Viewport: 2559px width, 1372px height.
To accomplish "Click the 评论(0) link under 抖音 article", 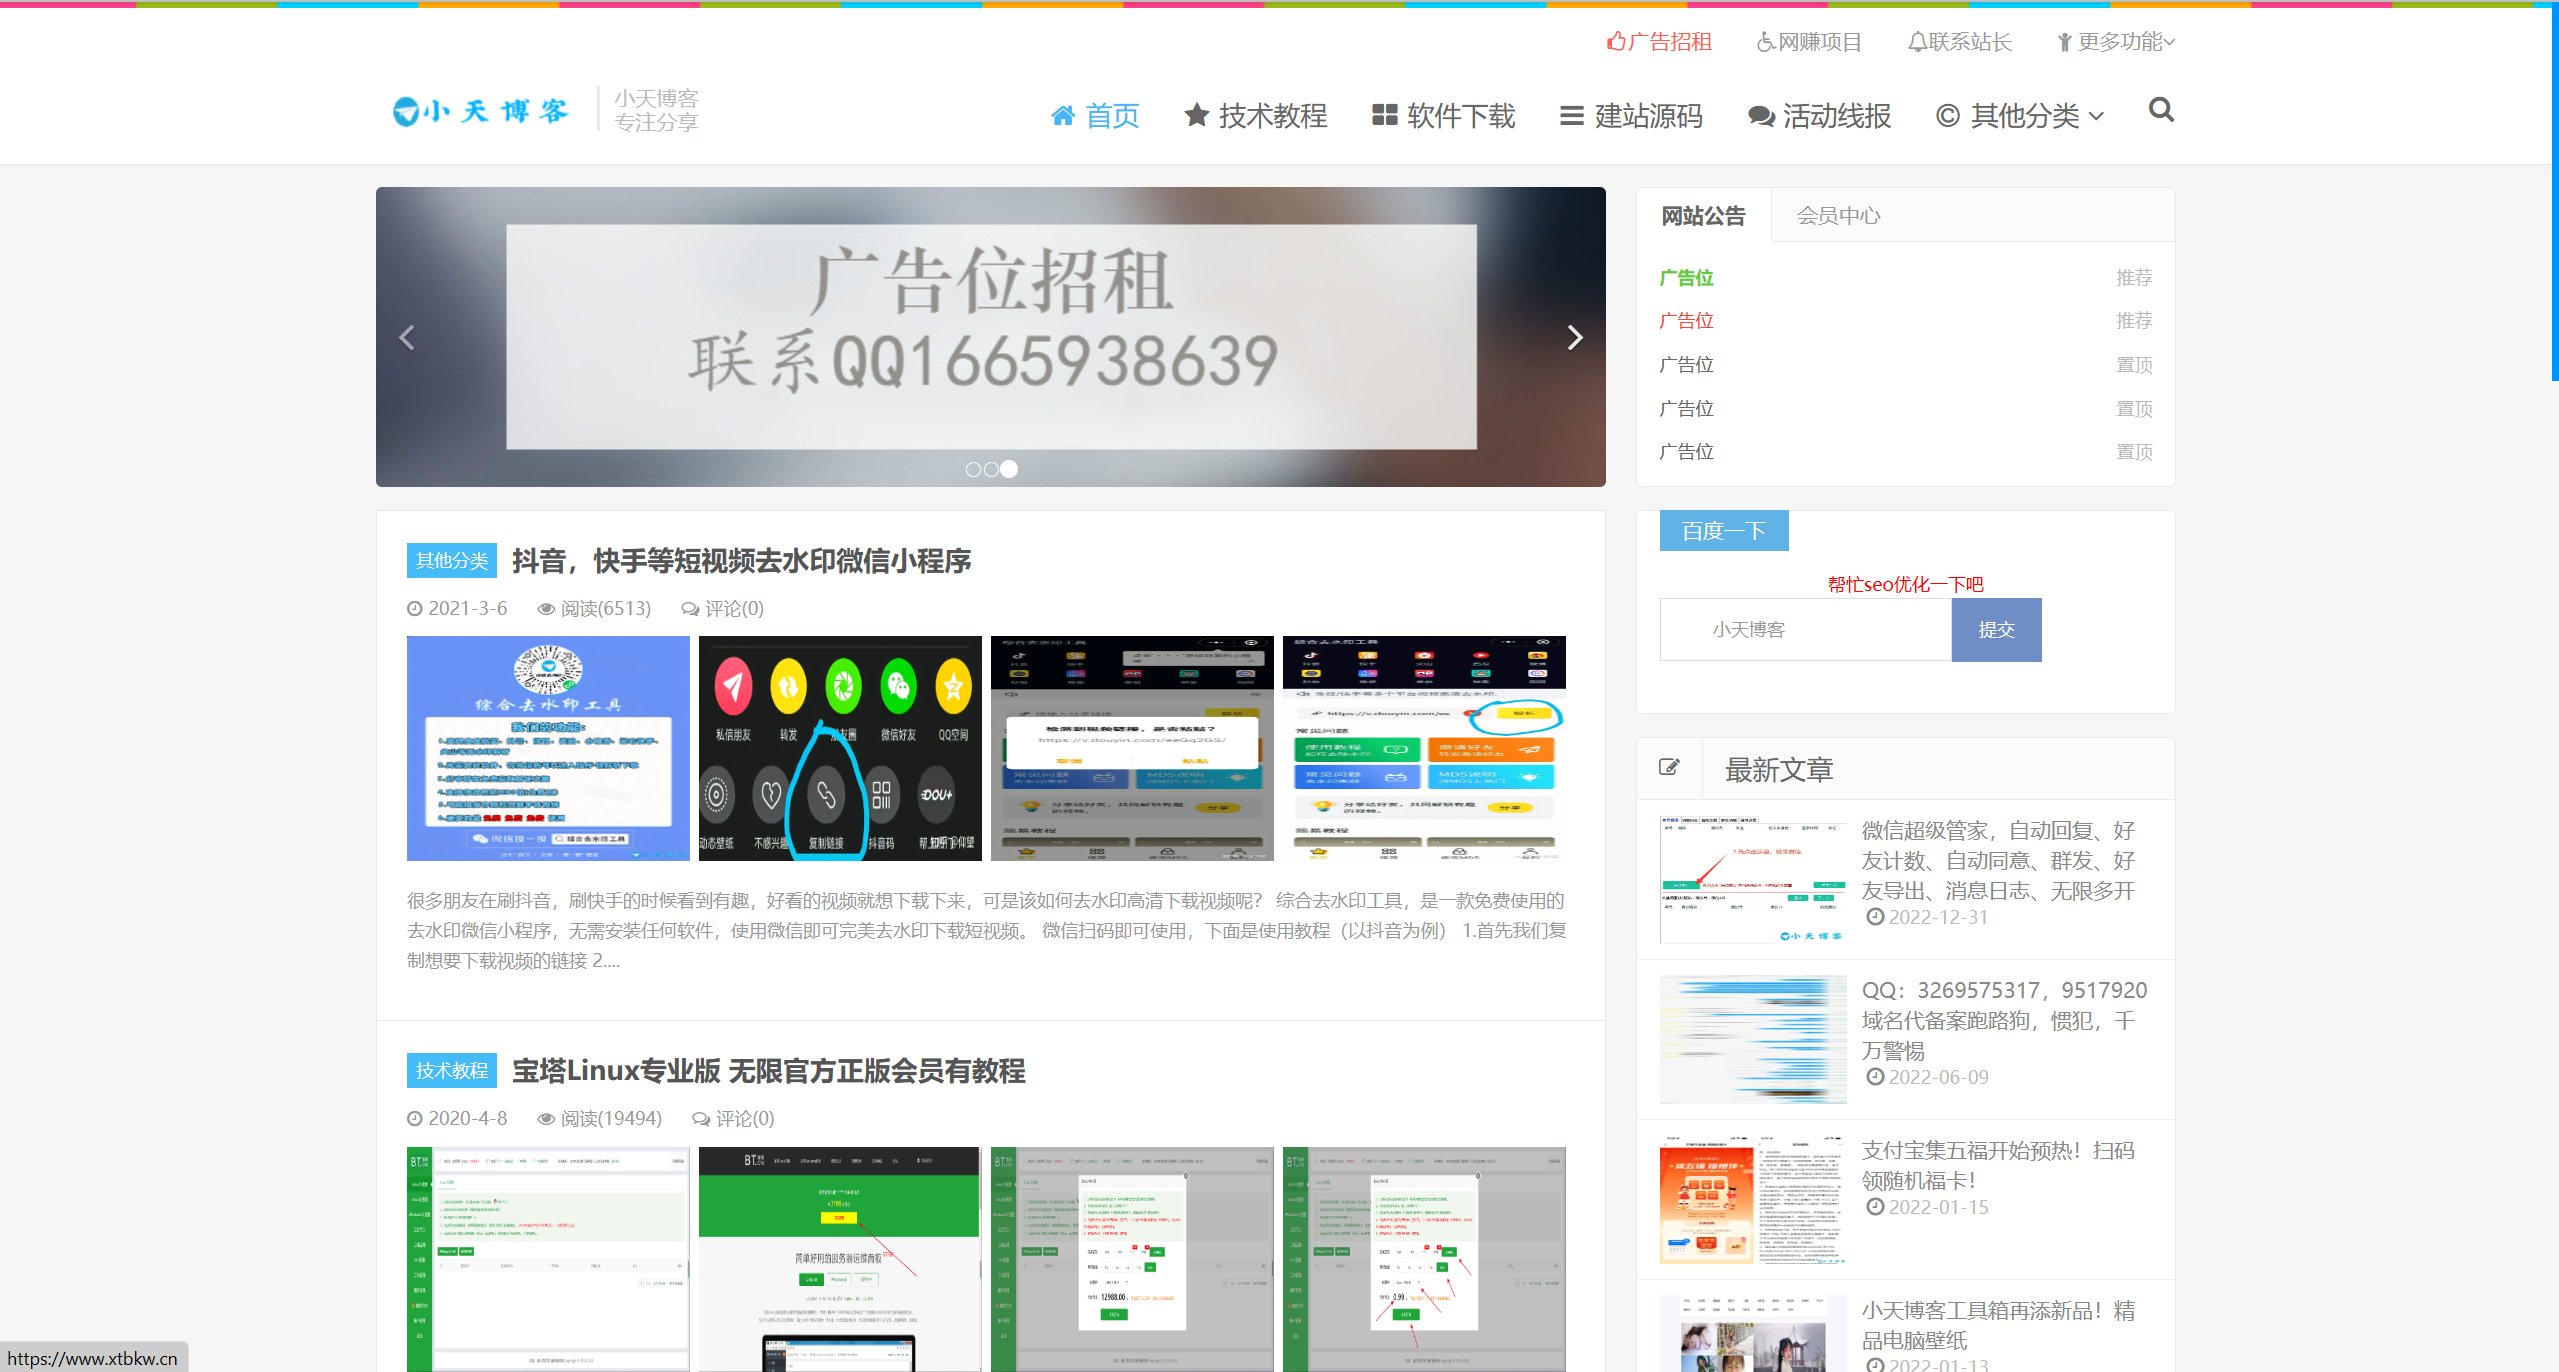I will [722, 609].
